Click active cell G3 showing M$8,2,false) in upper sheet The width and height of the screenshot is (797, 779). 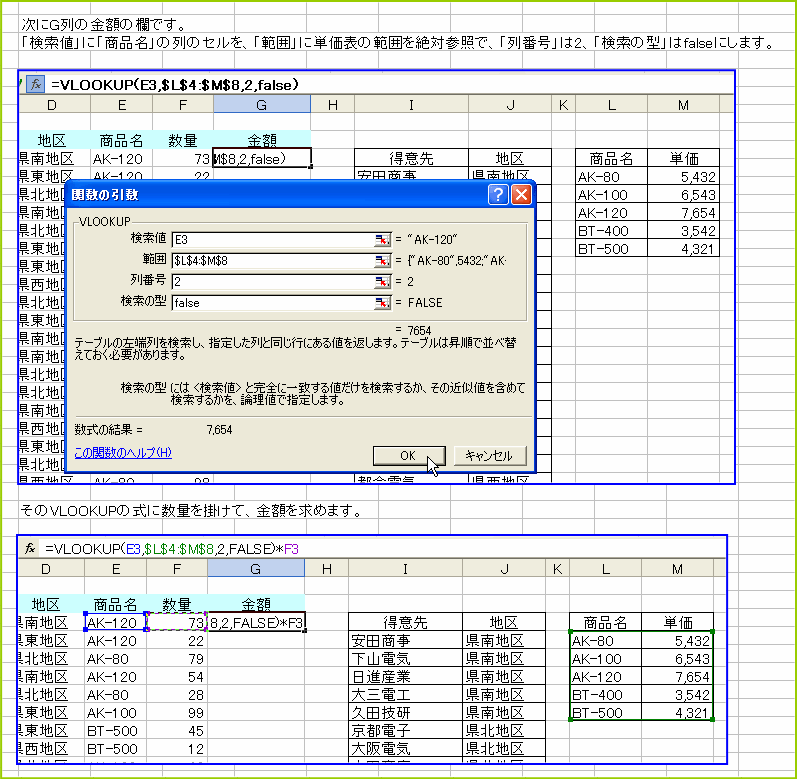[x=262, y=159]
